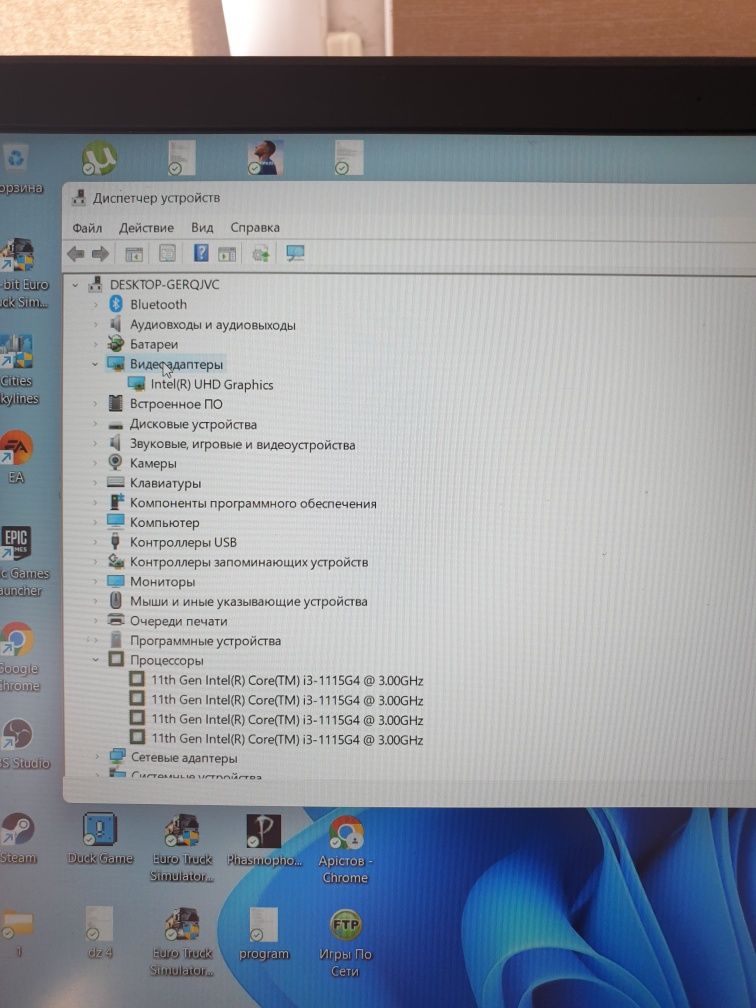
Task: Click the Action pane toolbar icon next to Help
Action: (x=227, y=254)
